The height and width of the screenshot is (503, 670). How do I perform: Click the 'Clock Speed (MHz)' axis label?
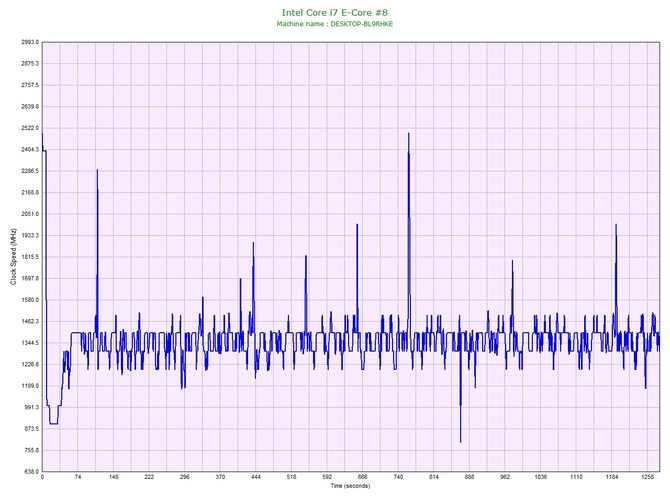pos(13,257)
